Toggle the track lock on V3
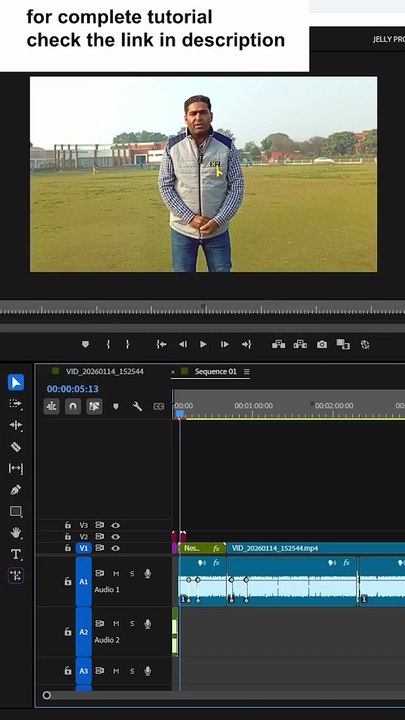The height and width of the screenshot is (720, 405). point(68,525)
